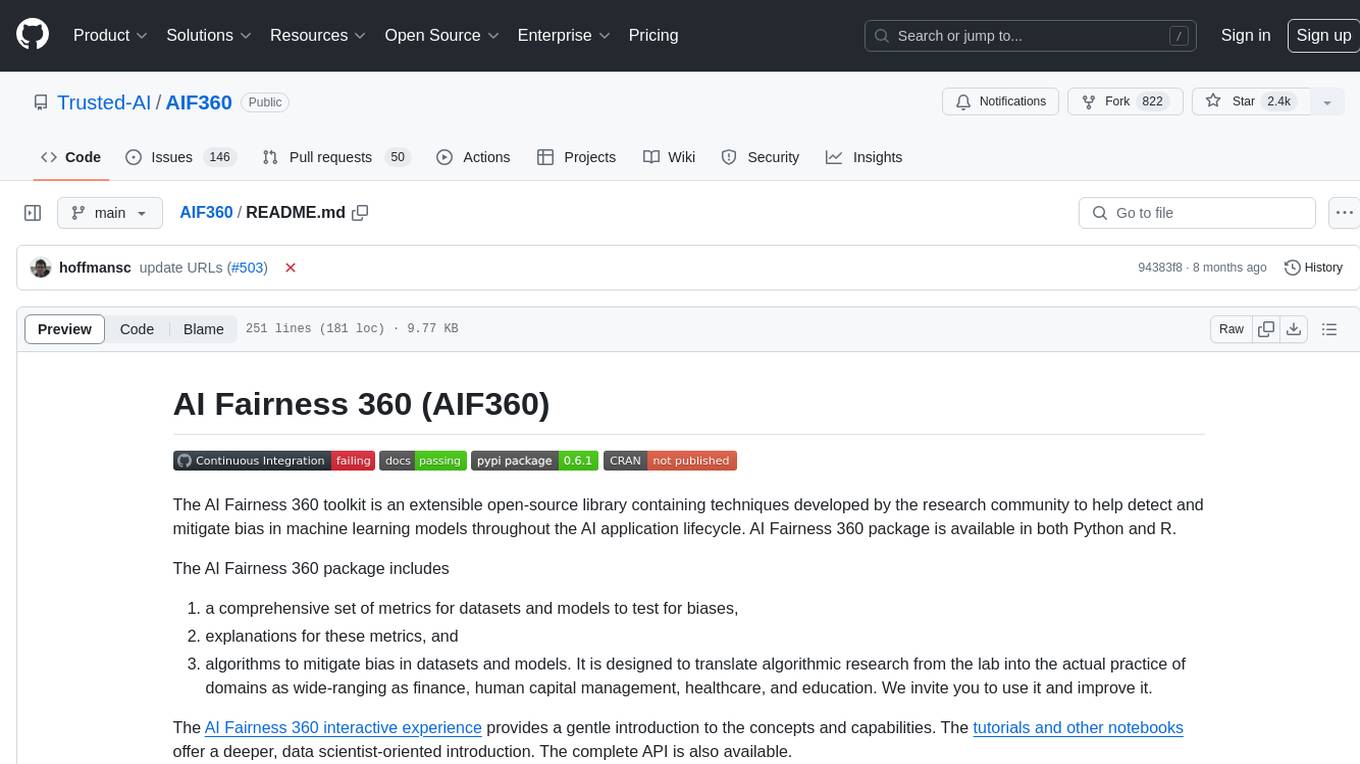Open the Projects tab
Viewport: 1360px width, 764px height.
pos(576,157)
